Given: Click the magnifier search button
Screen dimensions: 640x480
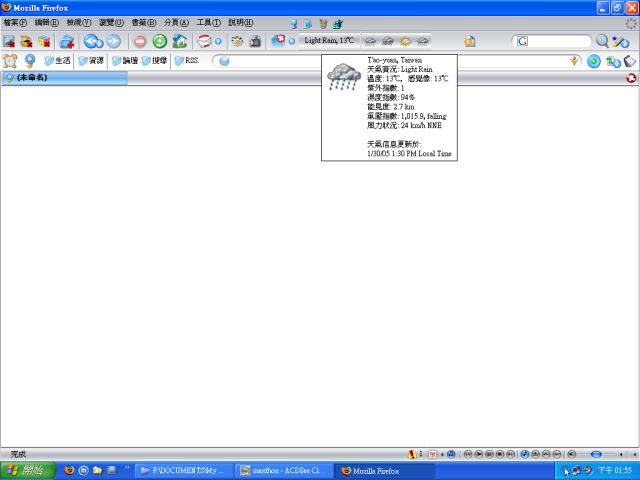Looking at the screenshot, I should 602,41.
